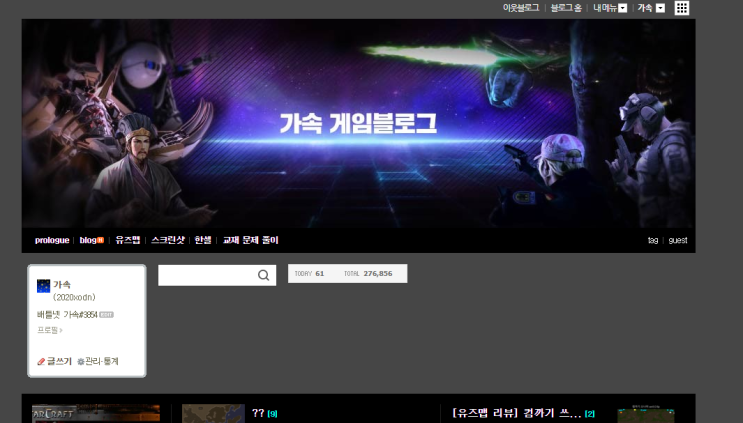Go to 블로그홈 link
The image size is (743, 423).
566,8
